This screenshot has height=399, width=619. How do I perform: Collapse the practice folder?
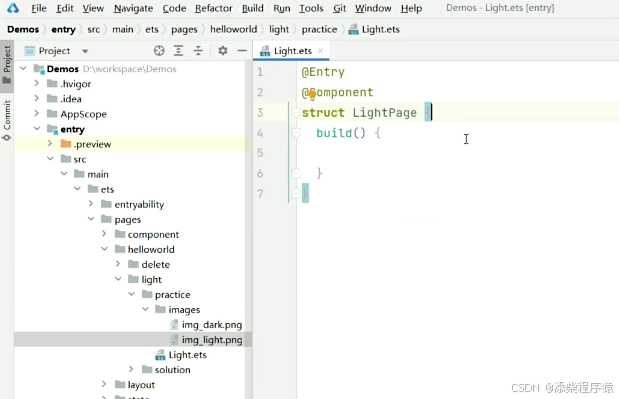(x=131, y=294)
